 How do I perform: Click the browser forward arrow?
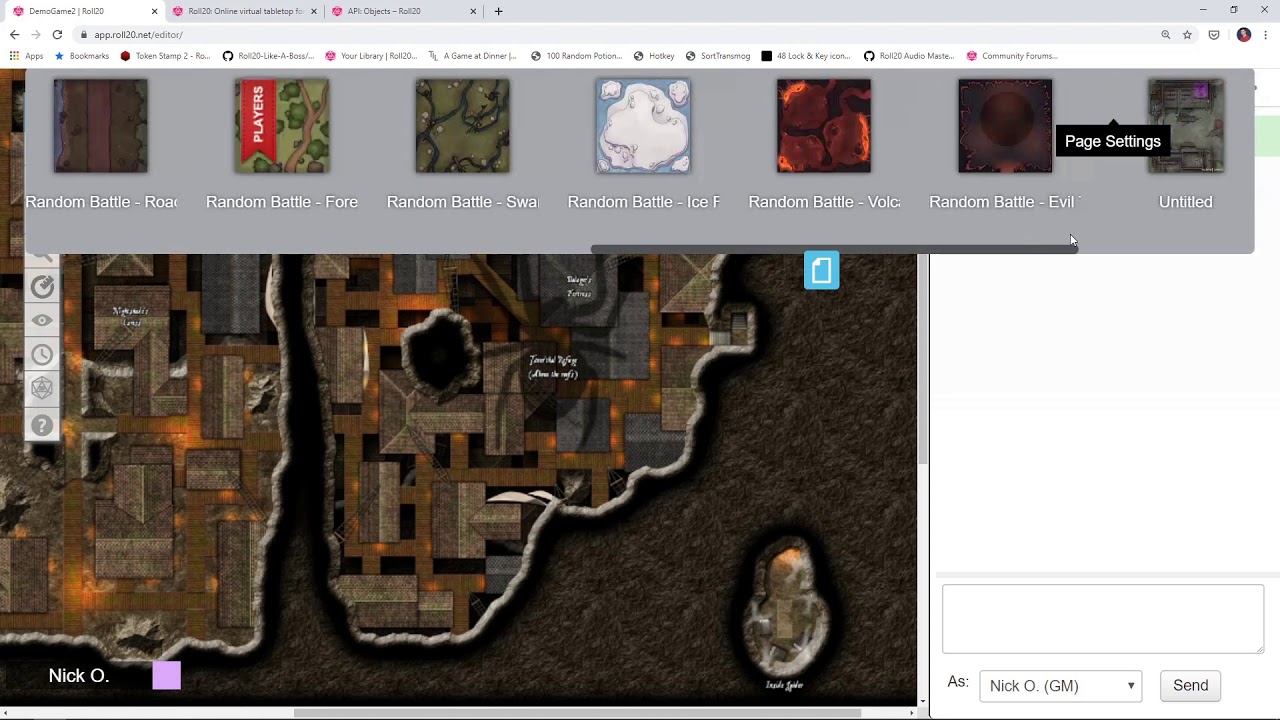[x=36, y=34]
